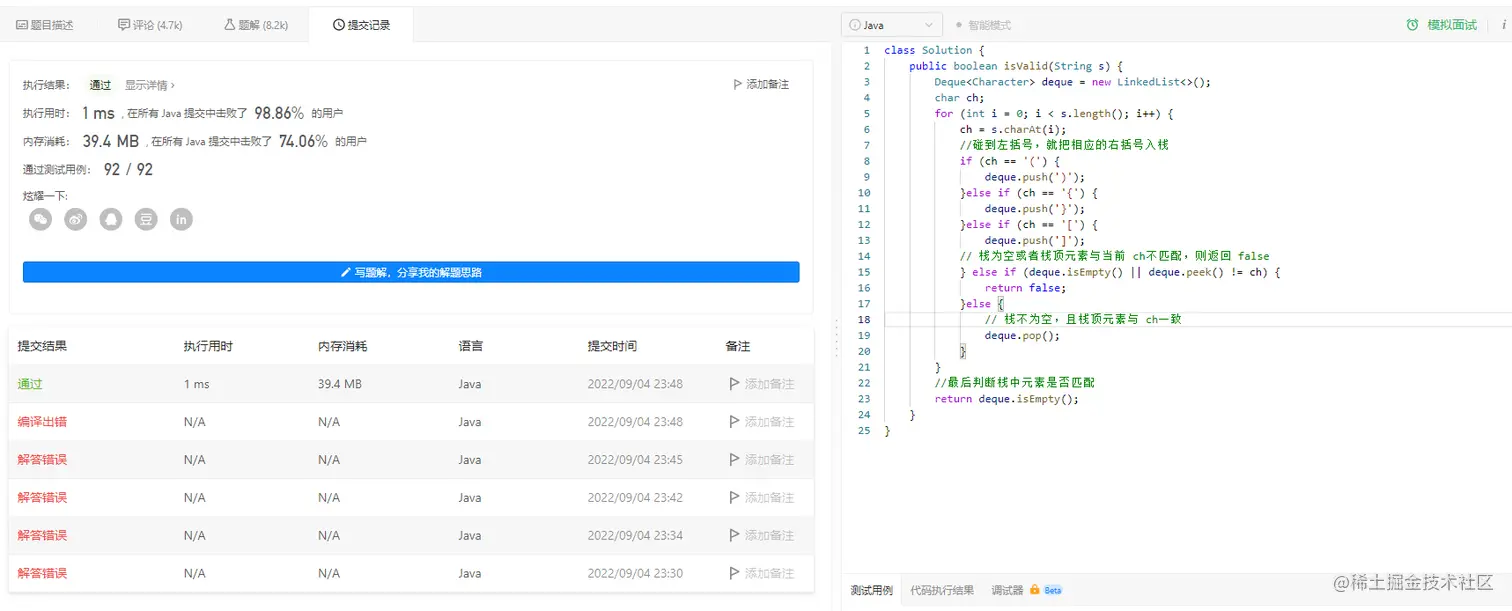Viewport: 1512px width, 611px height.
Task: Click line number 1 in editor gutter
Action: (866, 50)
